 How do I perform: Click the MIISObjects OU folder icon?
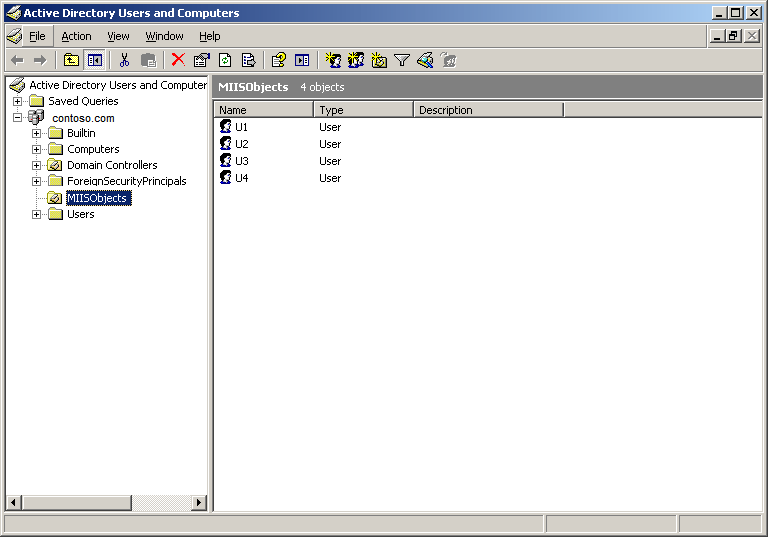[54, 198]
